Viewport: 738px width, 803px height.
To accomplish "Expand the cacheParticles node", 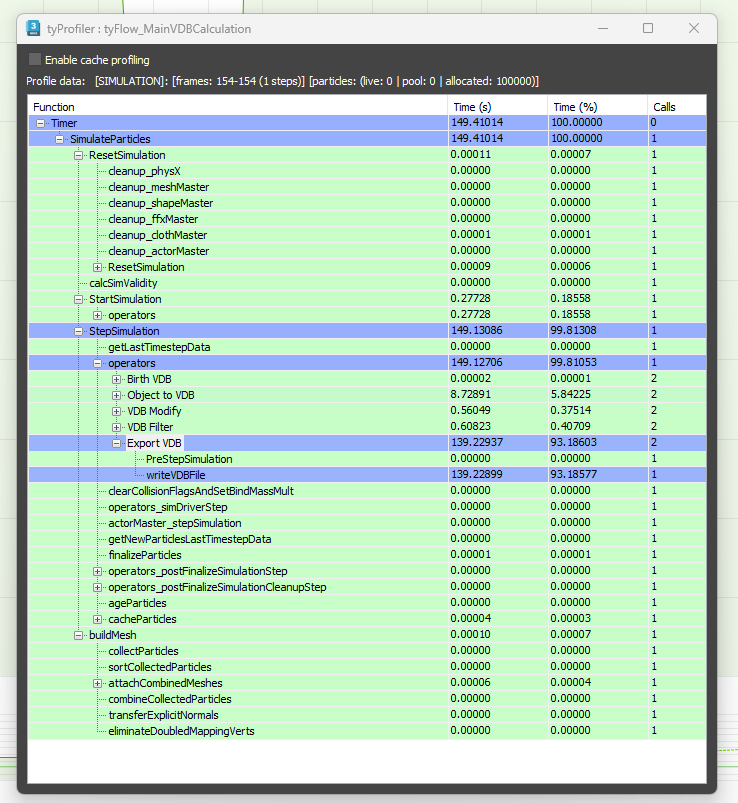I will coord(98,619).
